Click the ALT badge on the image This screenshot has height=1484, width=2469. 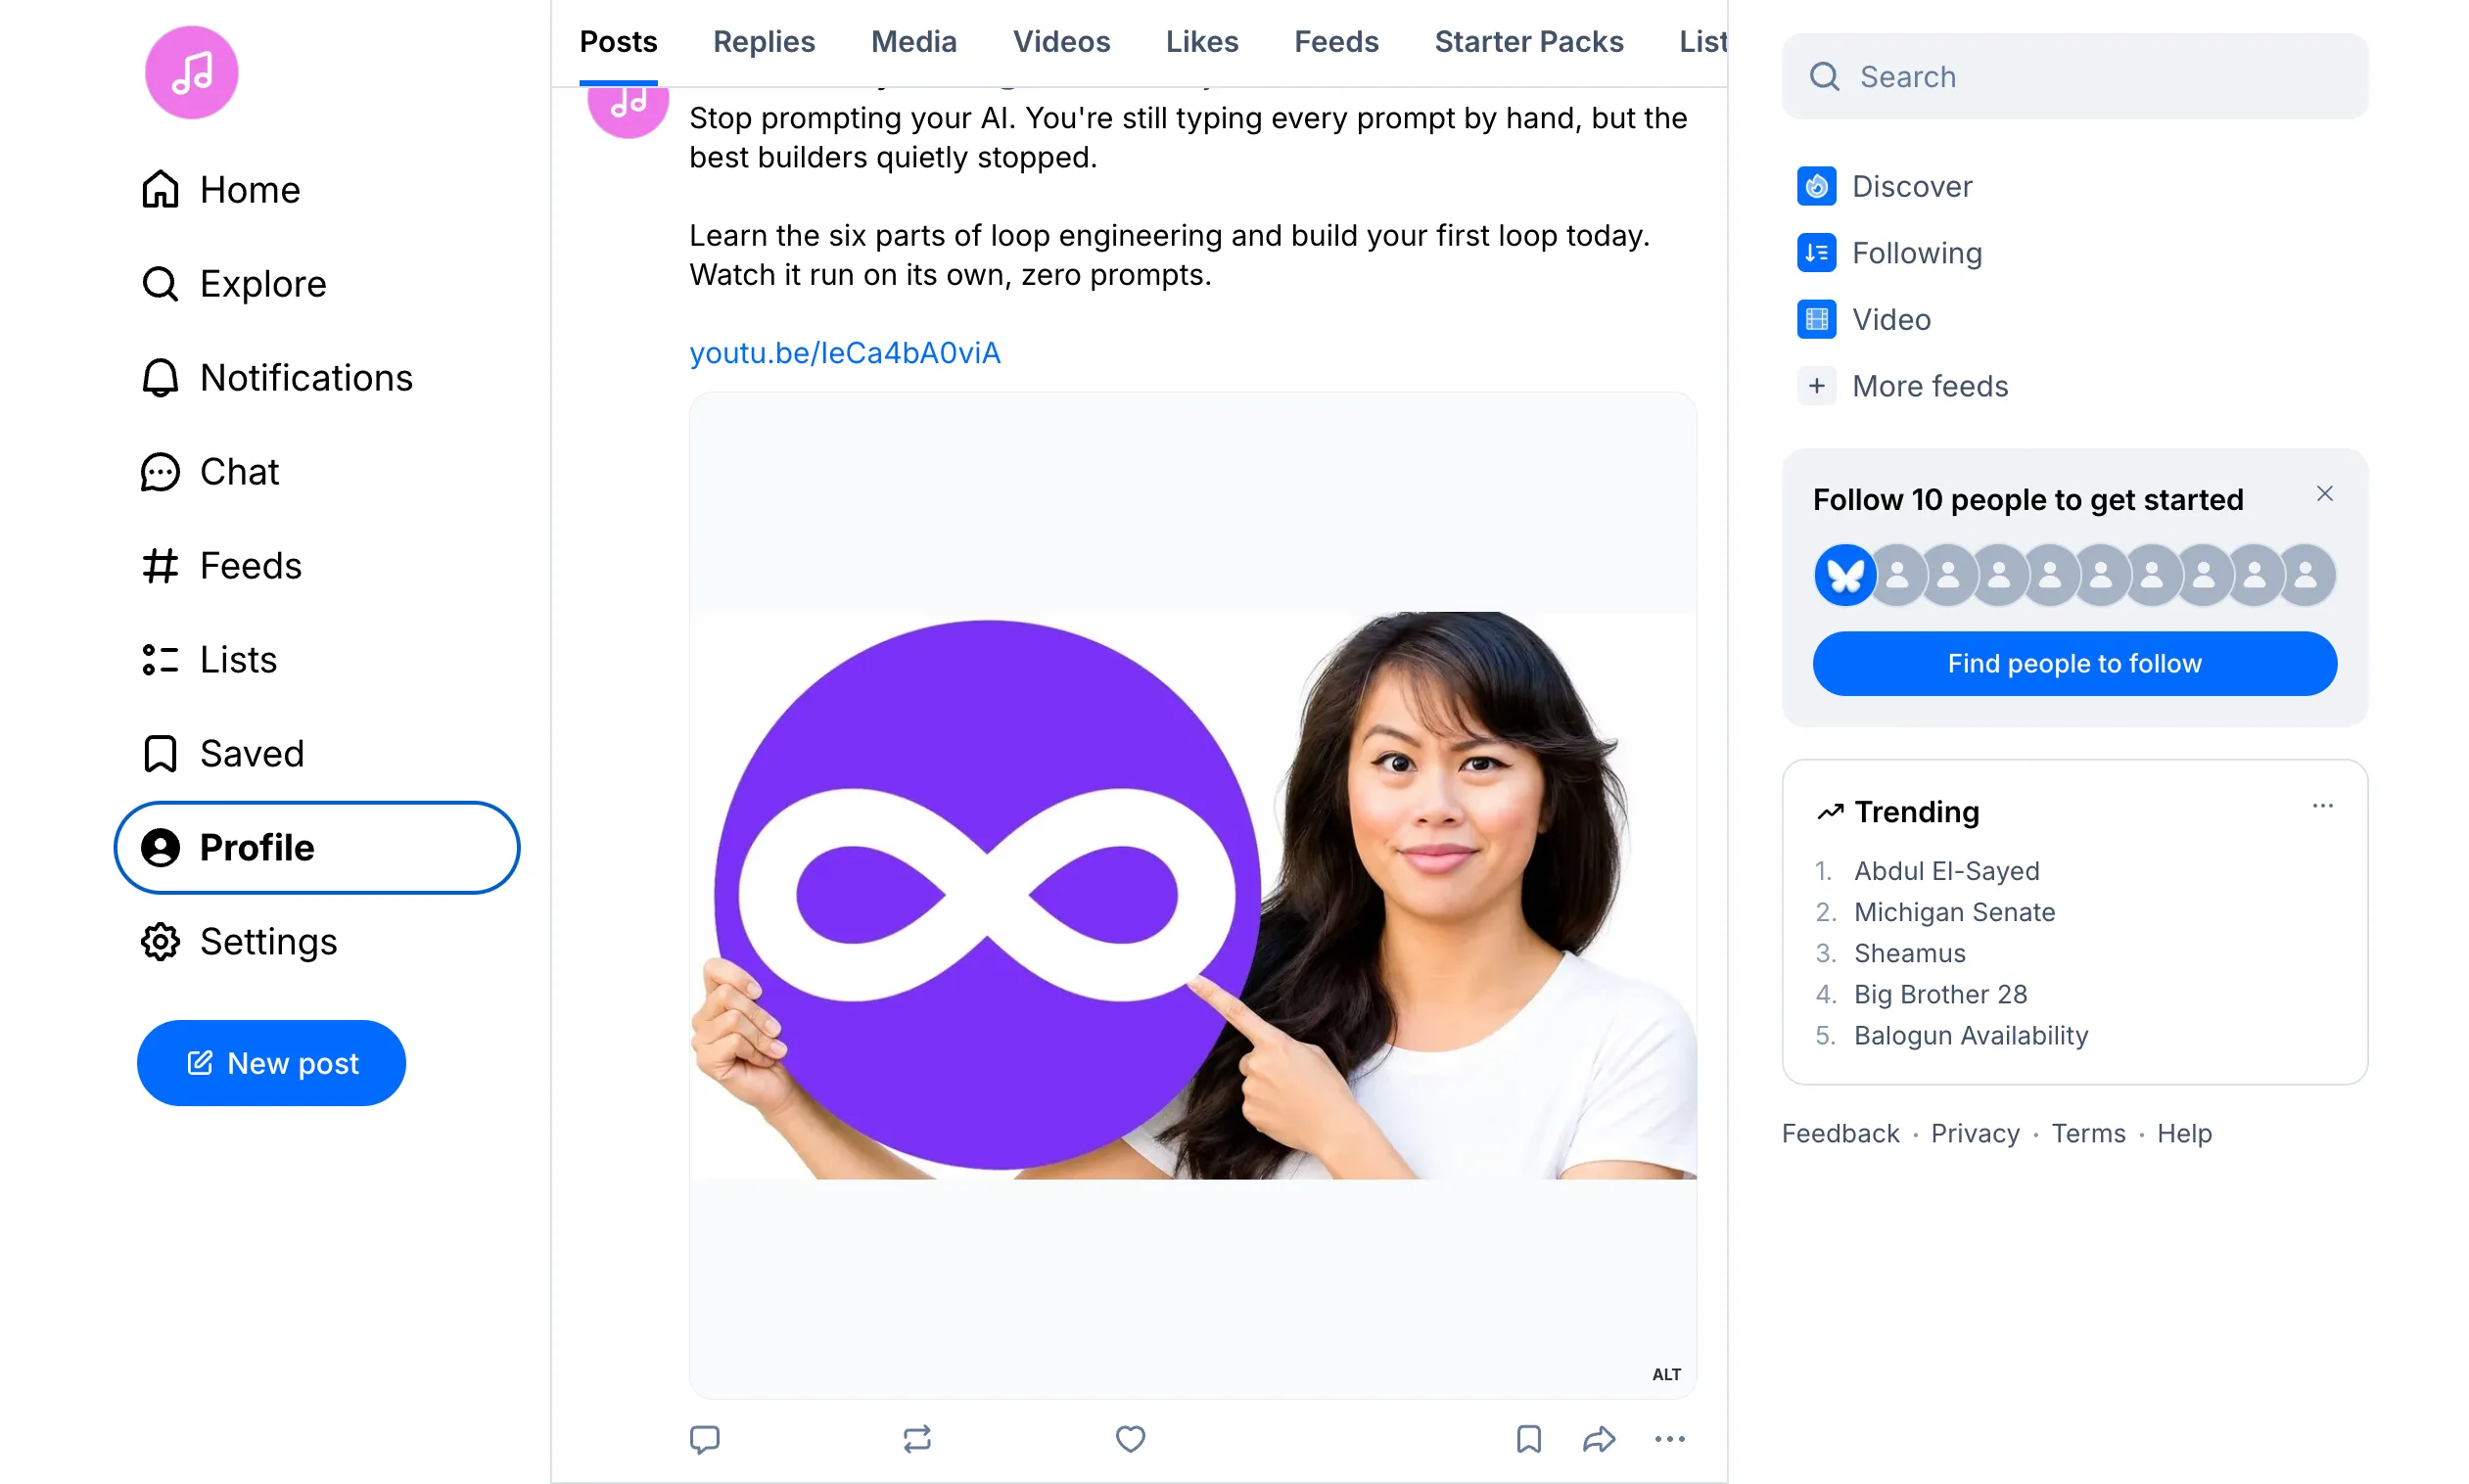pyautogui.click(x=1666, y=1374)
